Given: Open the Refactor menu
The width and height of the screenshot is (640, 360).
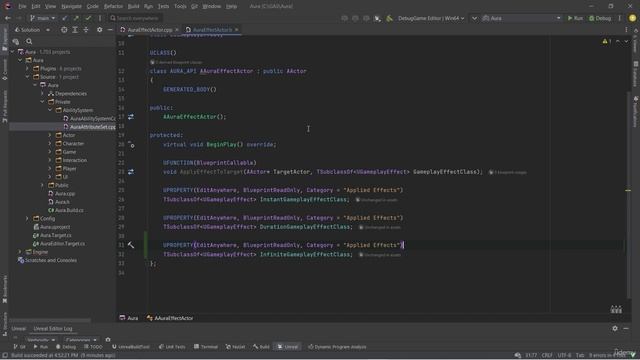Looking at the screenshot, I should tap(113, 6).
